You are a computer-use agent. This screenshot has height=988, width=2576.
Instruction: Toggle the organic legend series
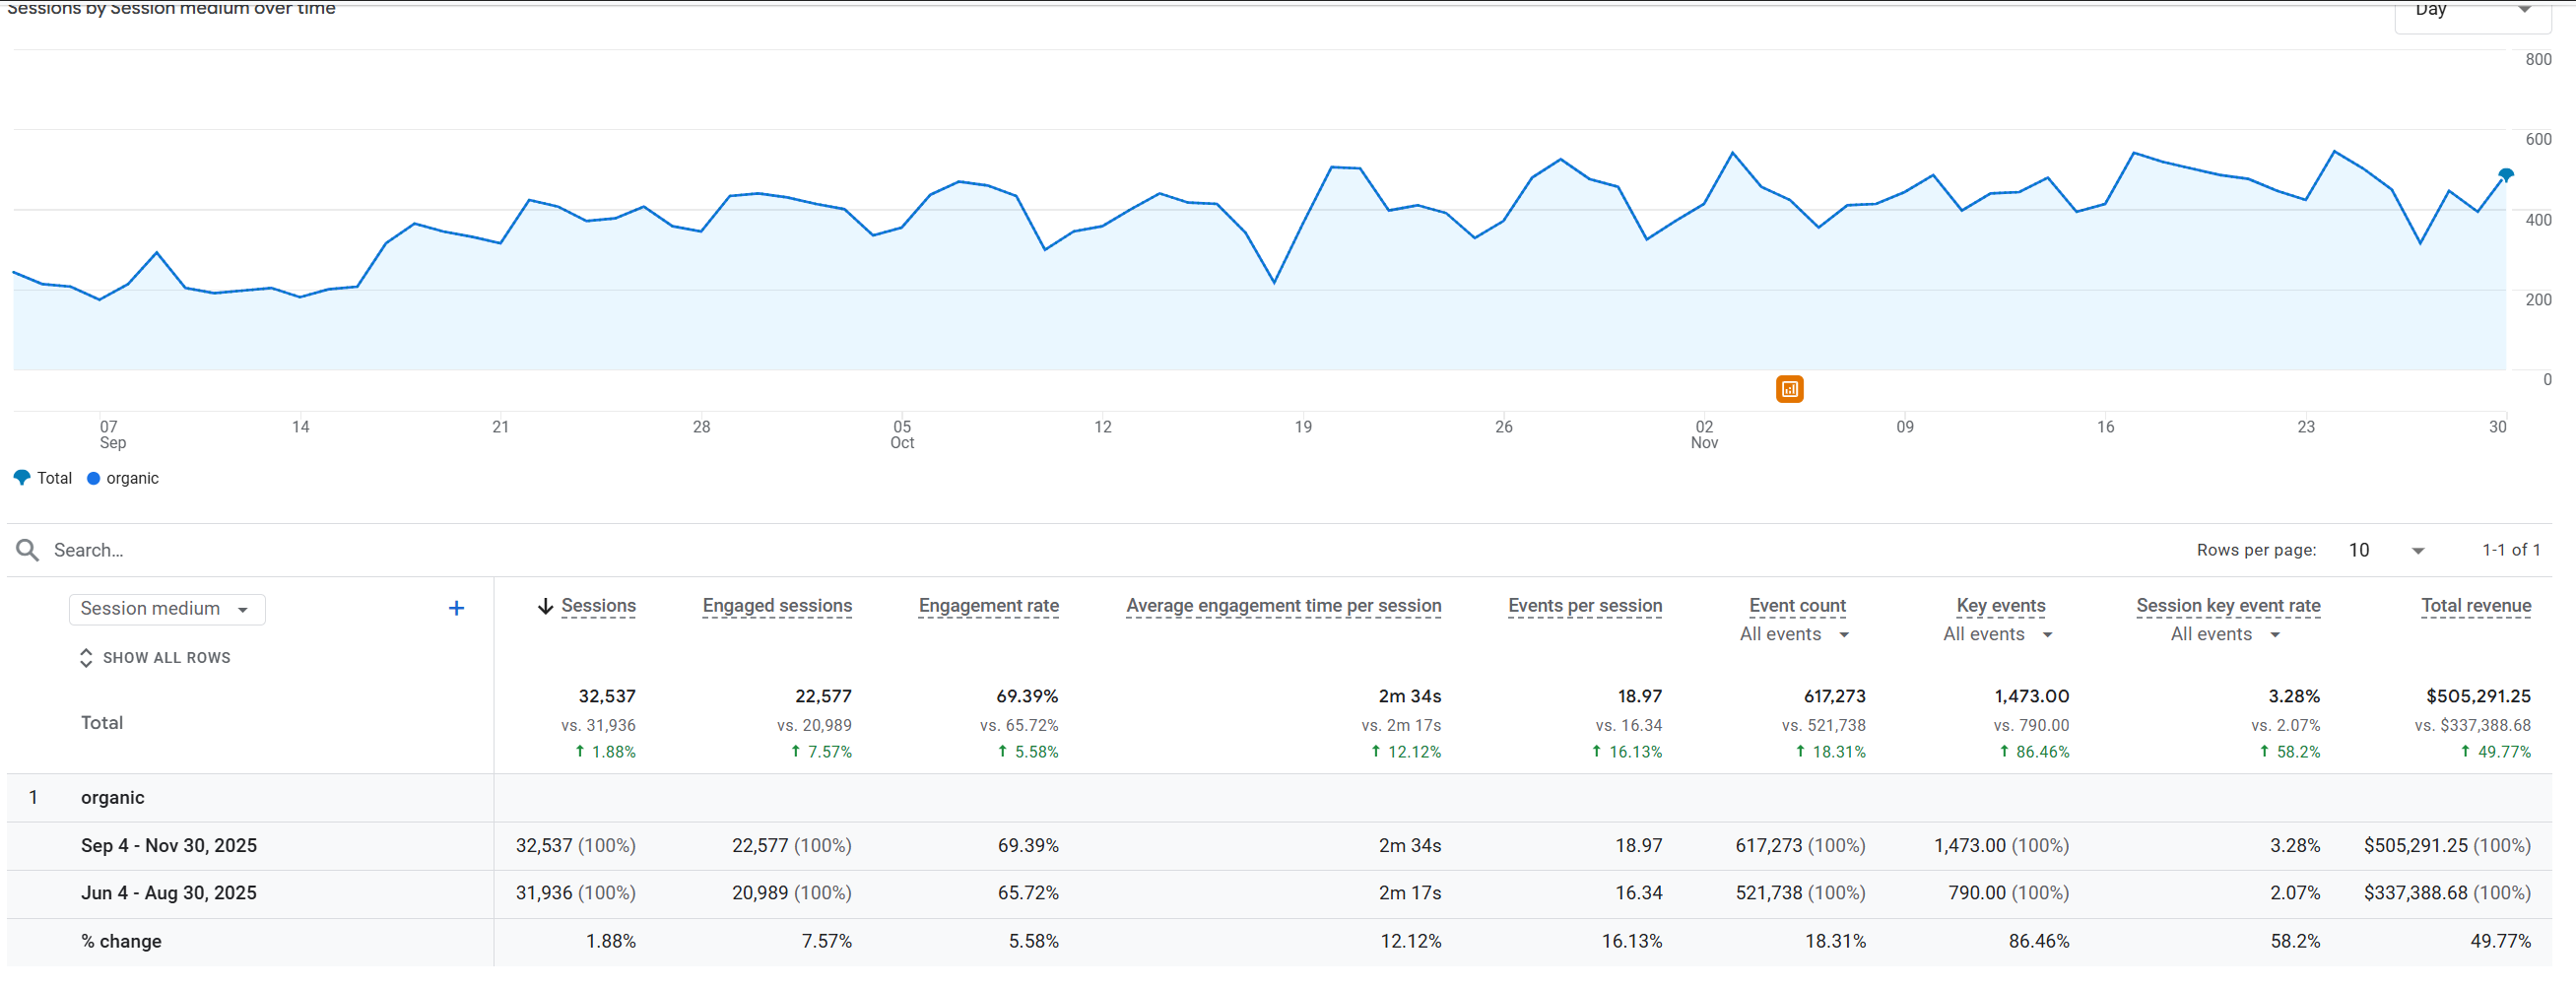[123, 478]
